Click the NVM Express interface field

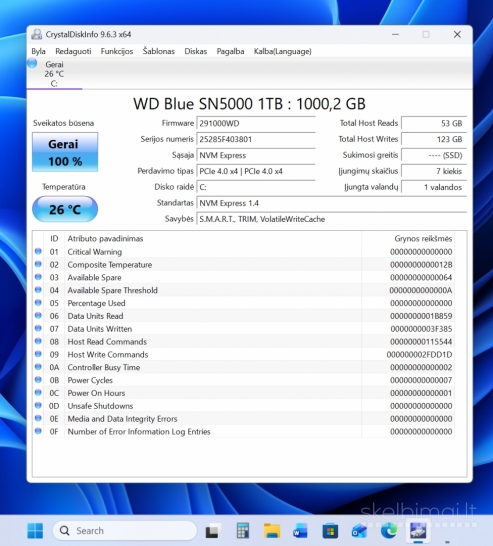[x=256, y=155]
